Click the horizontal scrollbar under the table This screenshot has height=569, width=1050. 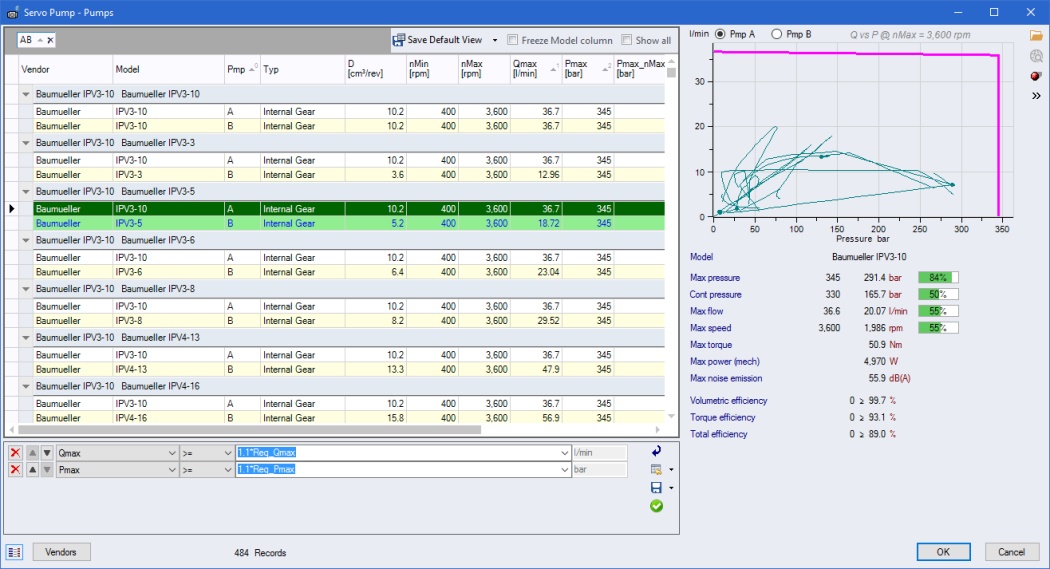(x=250, y=429)
